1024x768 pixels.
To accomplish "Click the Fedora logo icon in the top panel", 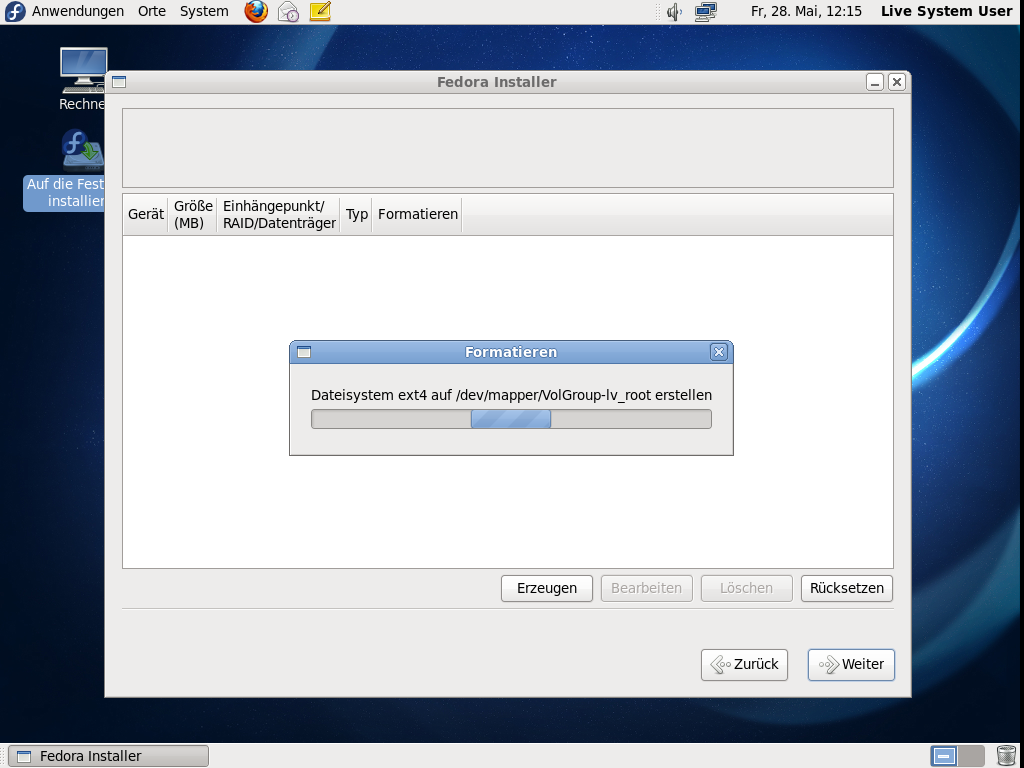I will click(x=14, y=11).
